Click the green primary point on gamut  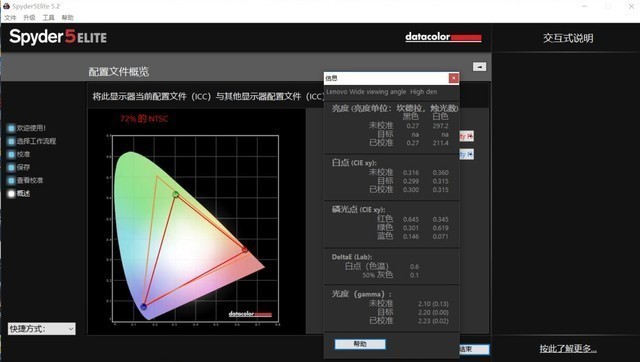click(176, 195)
